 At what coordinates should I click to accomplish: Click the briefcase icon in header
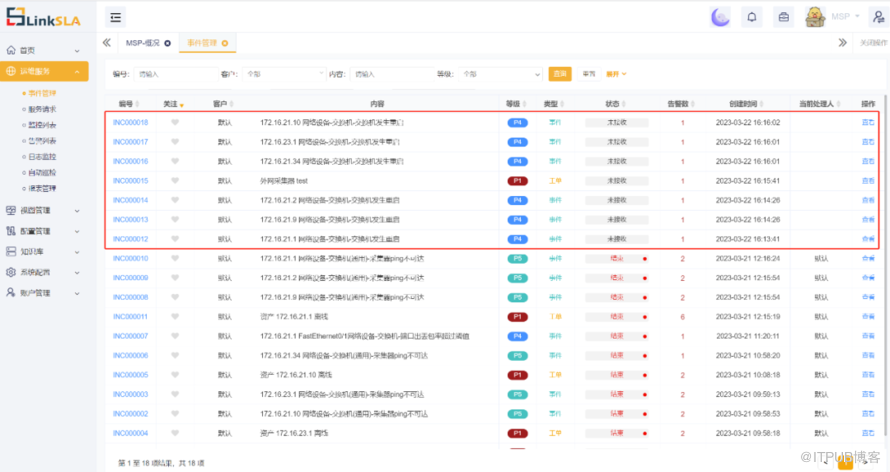pyautogui.click(x=784, y=17)
